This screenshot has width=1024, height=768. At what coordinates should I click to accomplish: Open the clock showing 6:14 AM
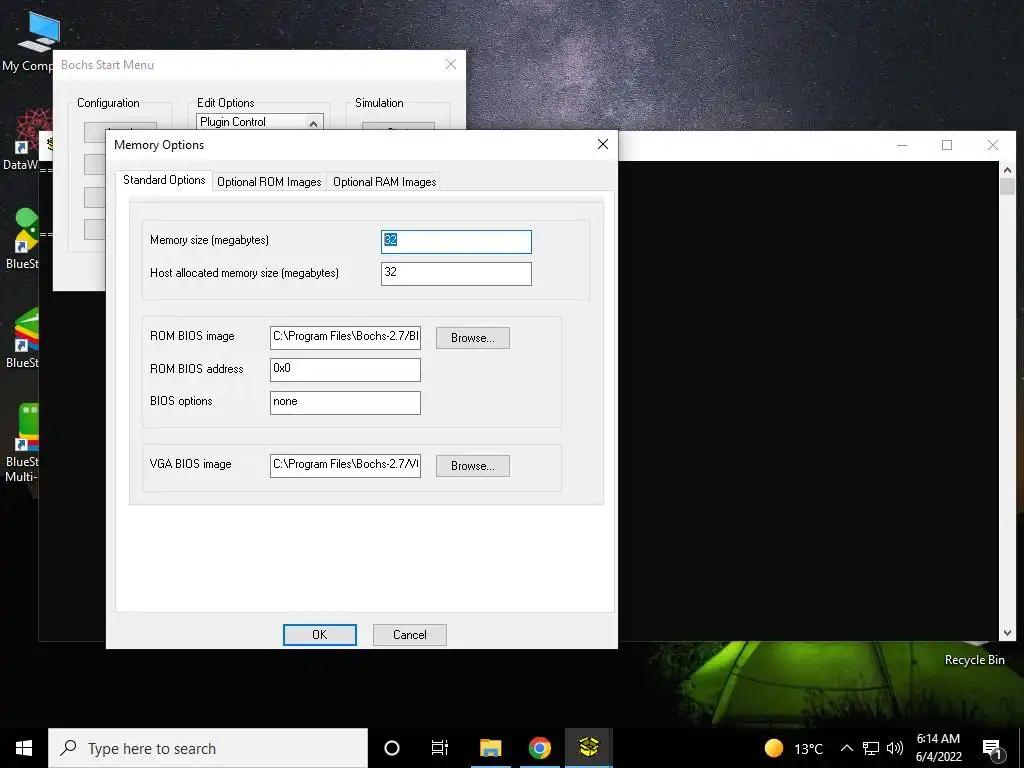point(938,748)
